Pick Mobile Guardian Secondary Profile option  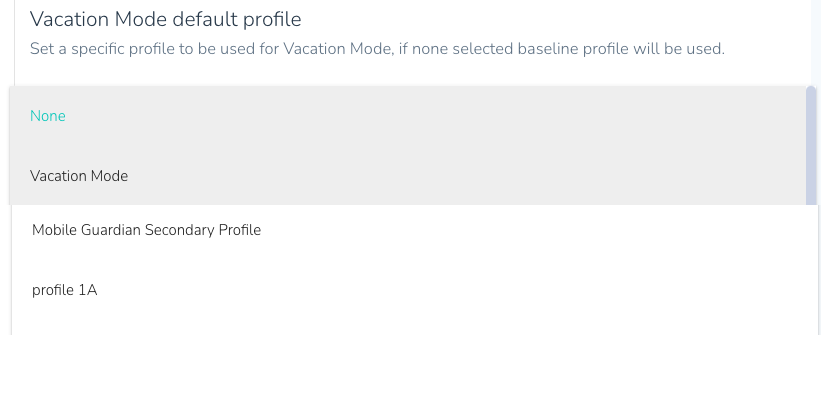(x=146, y=230)
